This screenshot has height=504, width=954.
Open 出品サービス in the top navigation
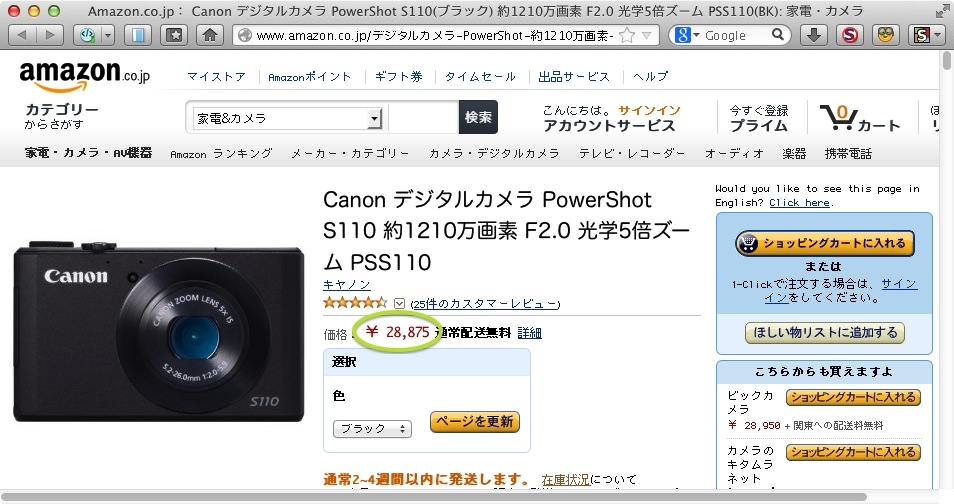tap(574, 77)
